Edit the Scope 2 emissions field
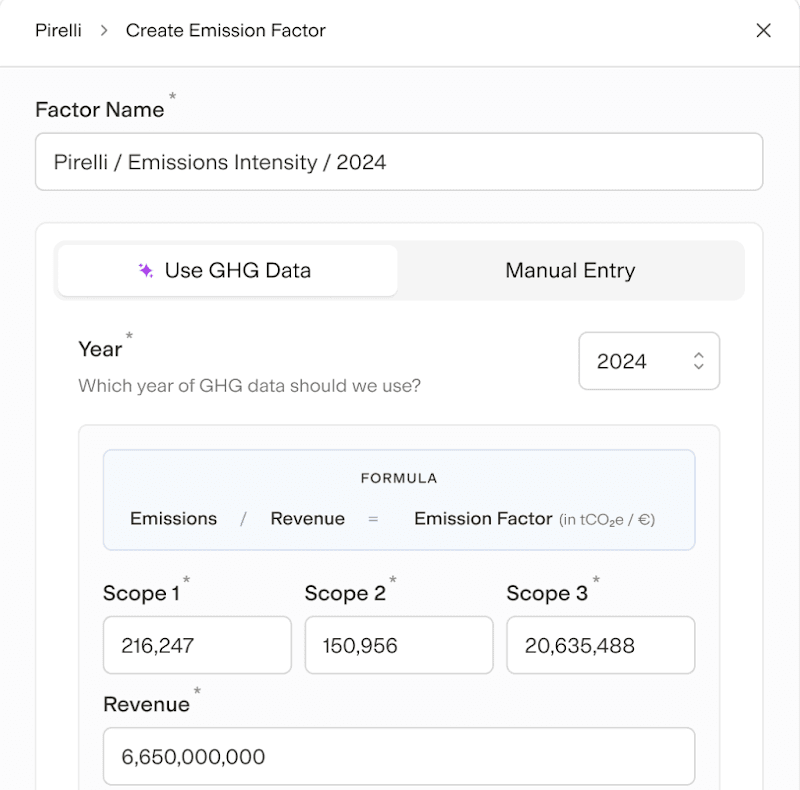Viewport: 800px width, 790px height. 399,645
